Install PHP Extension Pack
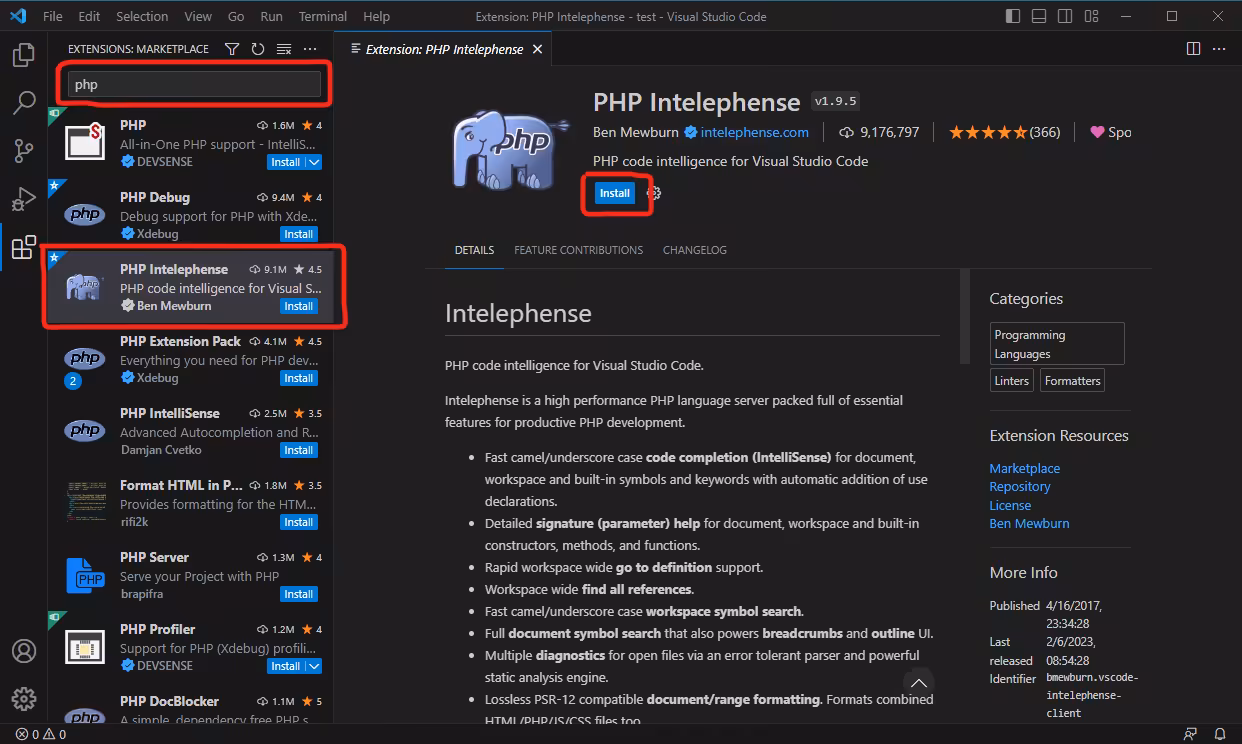 pyautogui.click(x=298, y=378)
